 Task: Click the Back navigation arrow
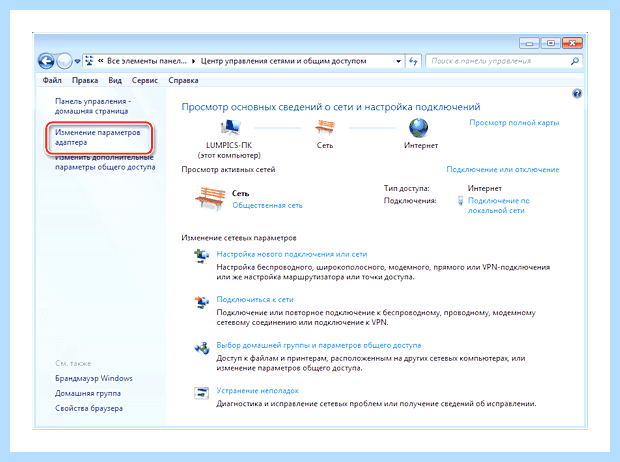click(x=46, y=61)
